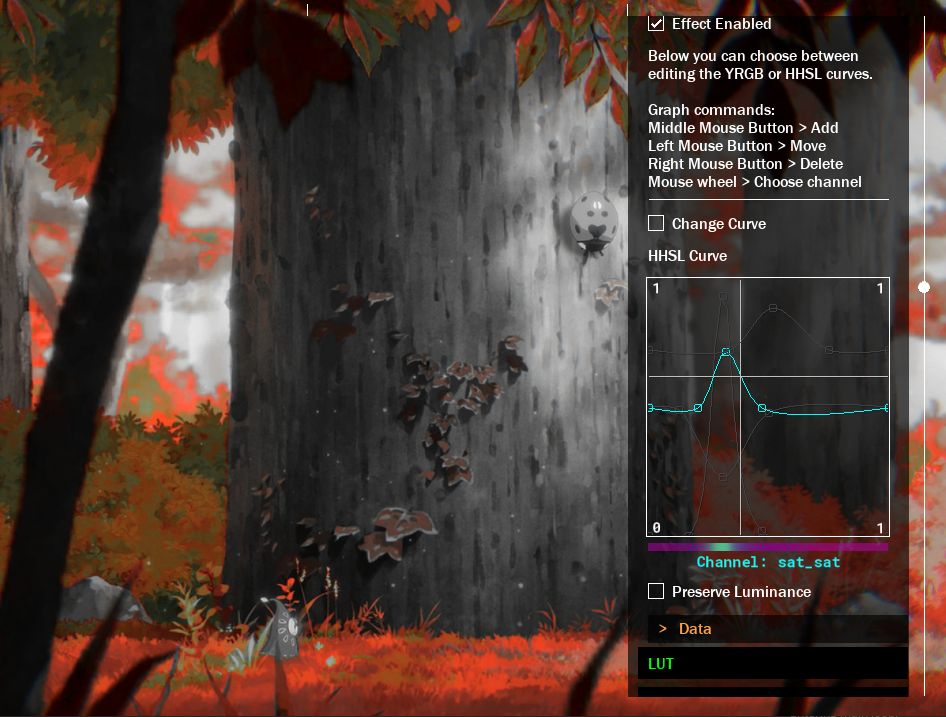Screen dimensions: 946x717
Task: Click the cyan curve's left edge endpoint
Action: [650, 408]
